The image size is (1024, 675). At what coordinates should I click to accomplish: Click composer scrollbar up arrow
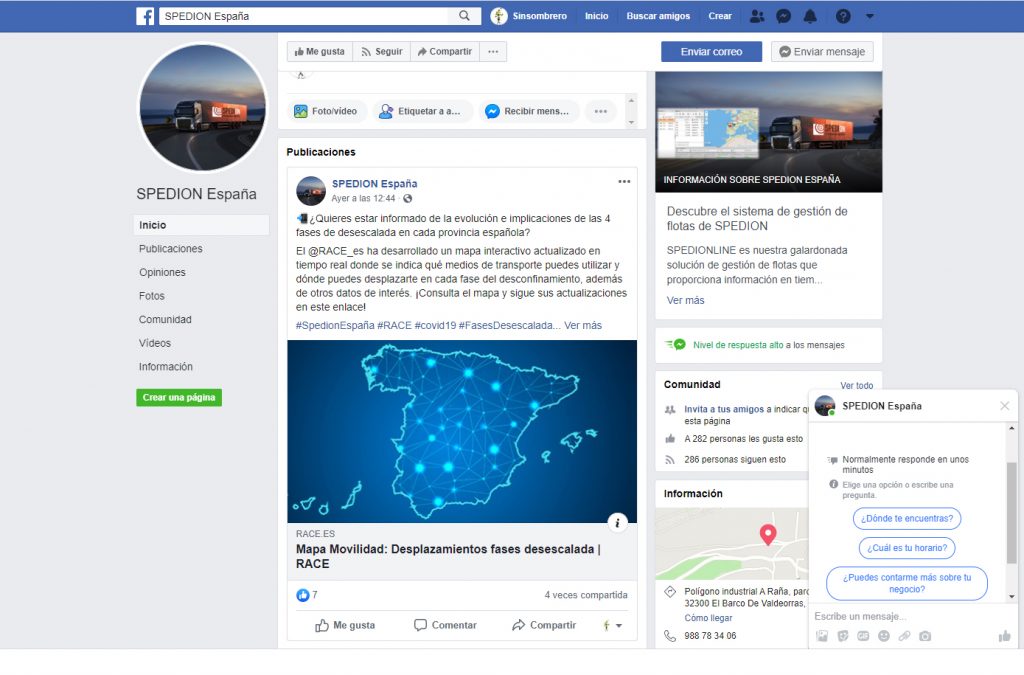[x=631, y=100]
